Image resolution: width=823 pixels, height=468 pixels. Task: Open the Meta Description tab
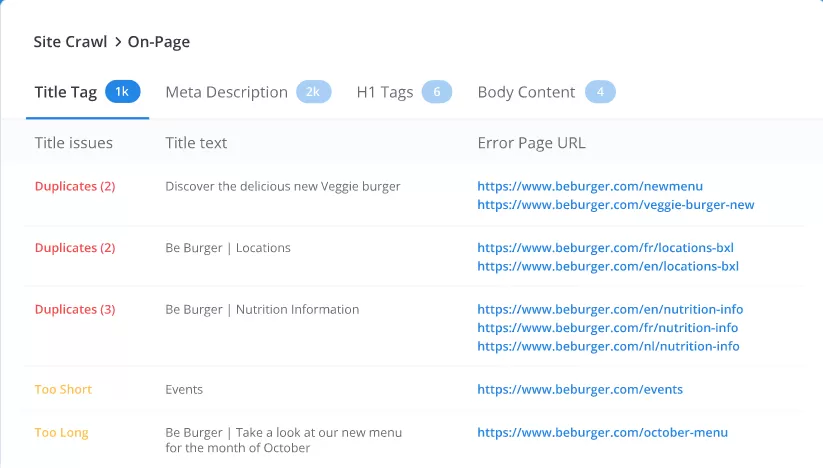click(226, 92)
